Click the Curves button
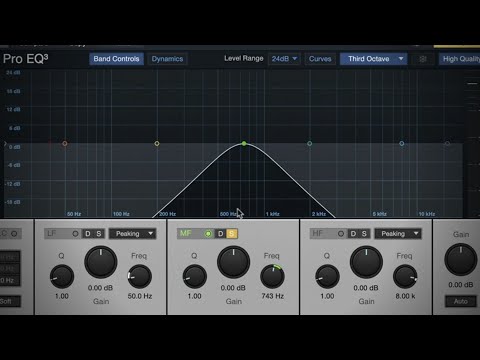 coord(320,59)
